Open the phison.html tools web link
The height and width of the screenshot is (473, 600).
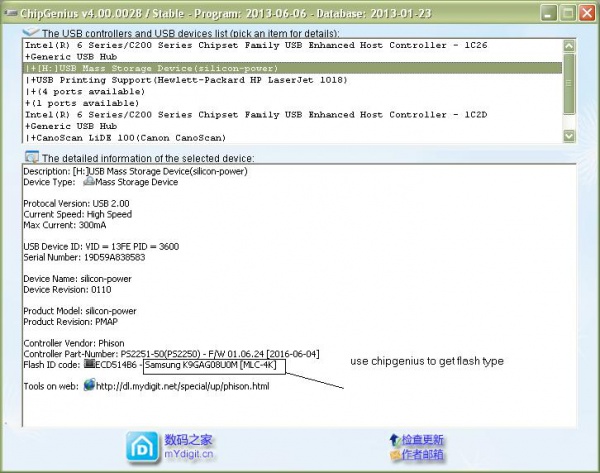[x=183, y=386]
